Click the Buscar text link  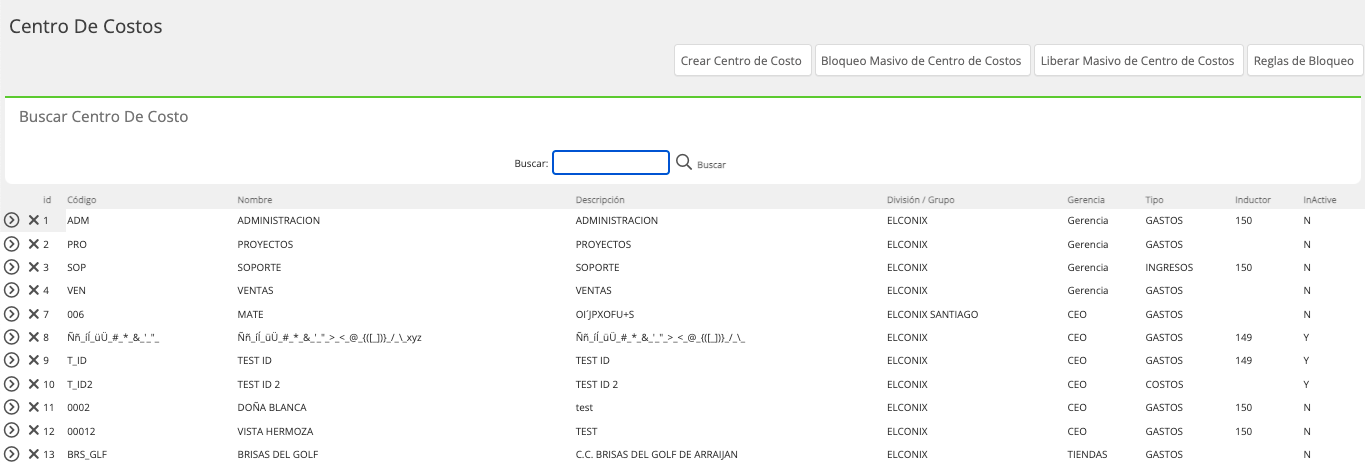pyautogui.click(x=711, y=164)
